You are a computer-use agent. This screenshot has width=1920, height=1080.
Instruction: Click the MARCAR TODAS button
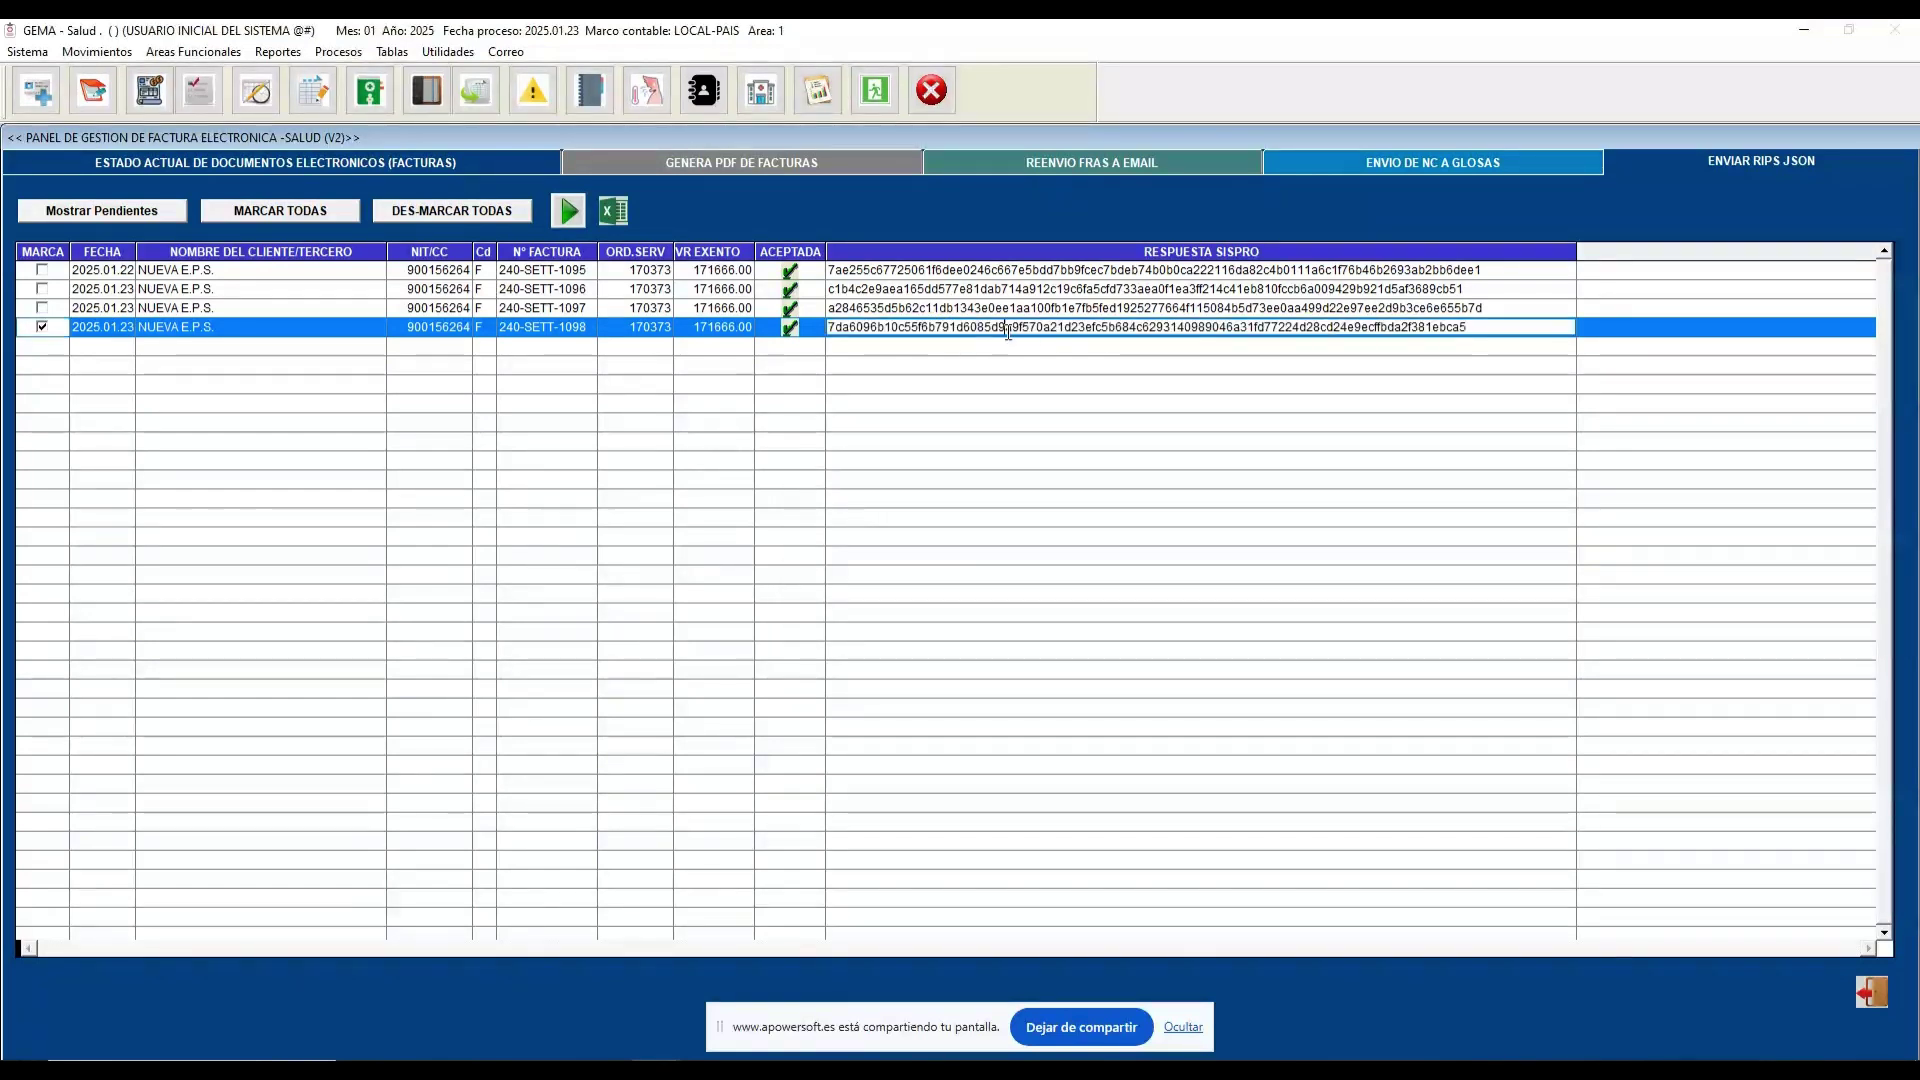(x=280, y=211)
